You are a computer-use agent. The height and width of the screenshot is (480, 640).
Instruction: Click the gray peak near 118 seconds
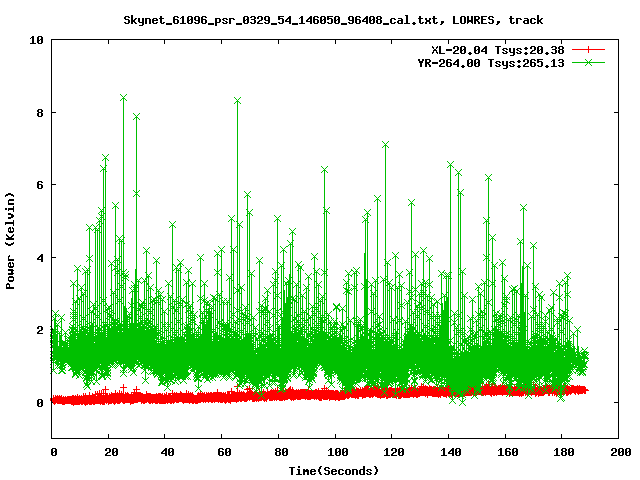tap(385, 145)
